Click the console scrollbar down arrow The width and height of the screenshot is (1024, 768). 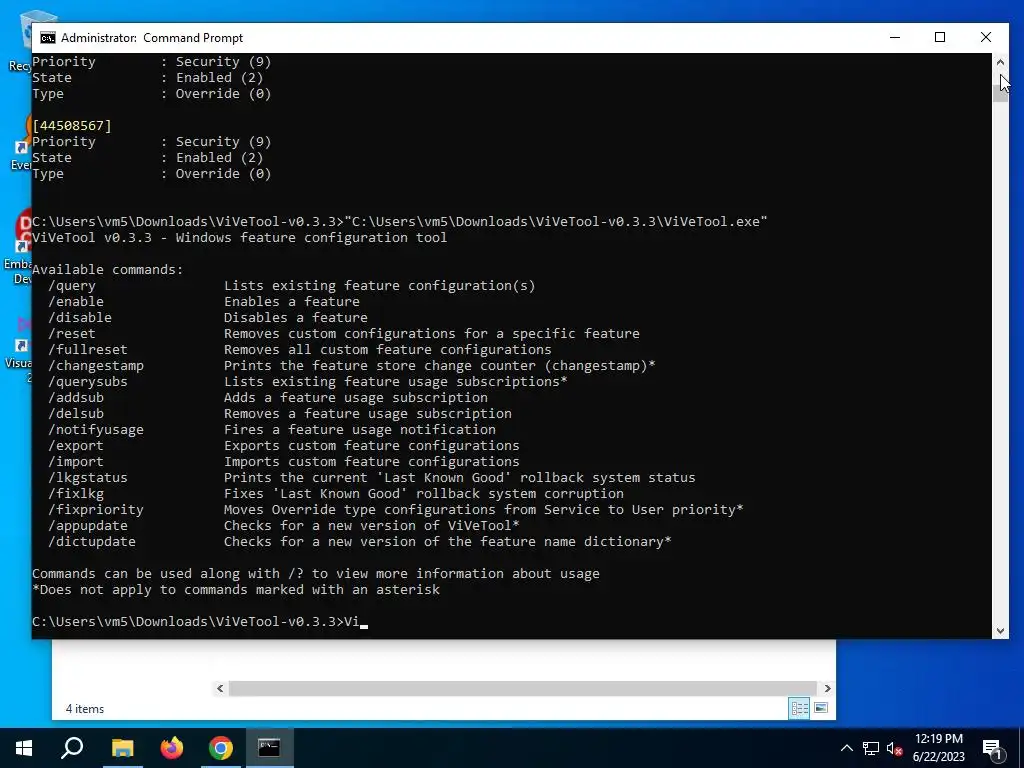1000,631
